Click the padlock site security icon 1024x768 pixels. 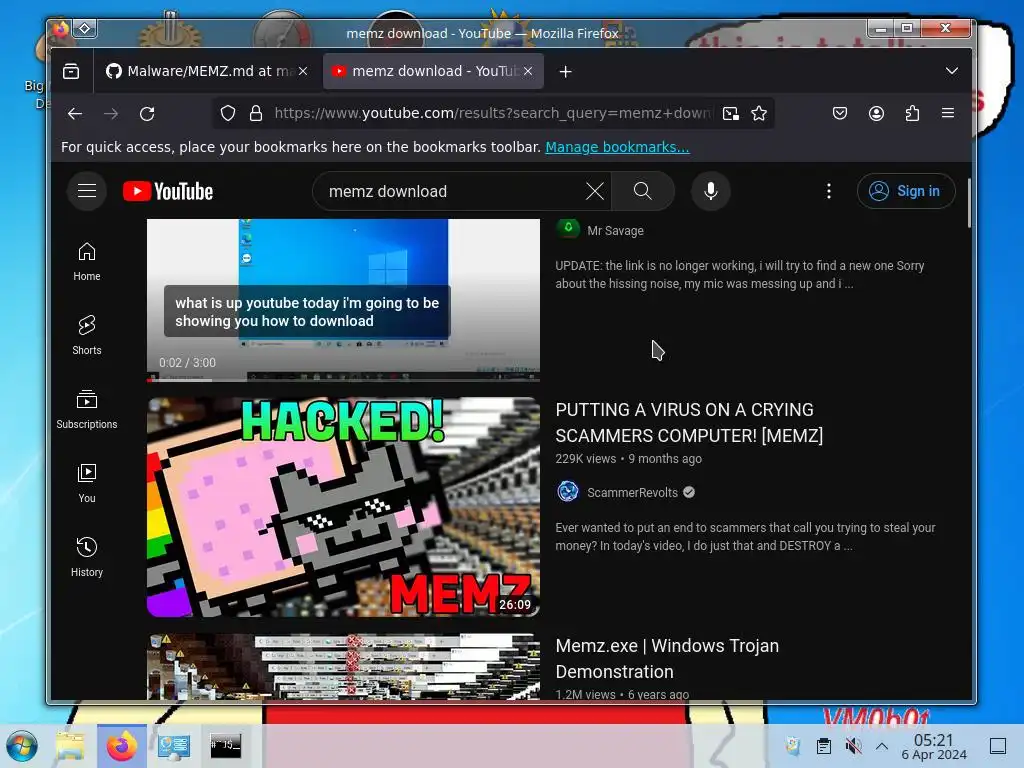(256, 114)
